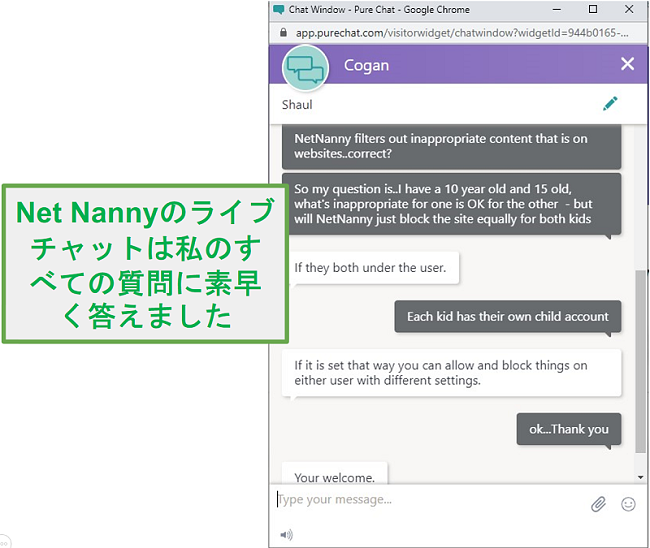
Task: Edit visitor name Shaul with pencil icon
Action: click(x=610, y=104)
